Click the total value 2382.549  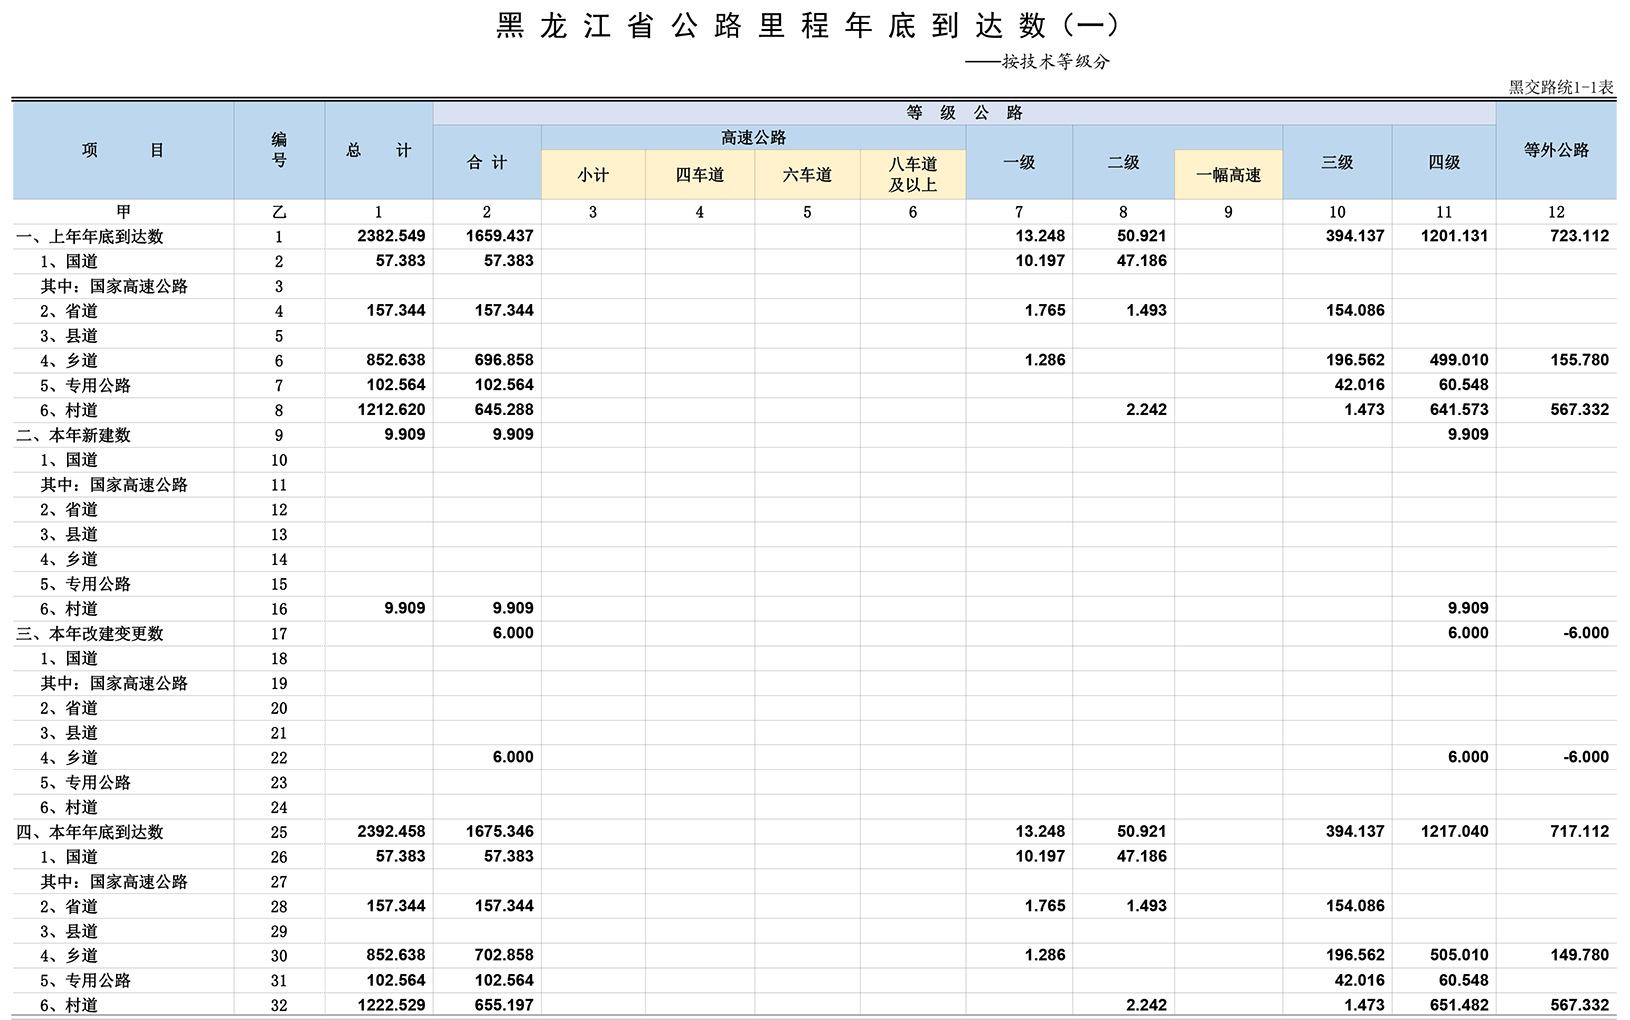[x=391, y=236]
